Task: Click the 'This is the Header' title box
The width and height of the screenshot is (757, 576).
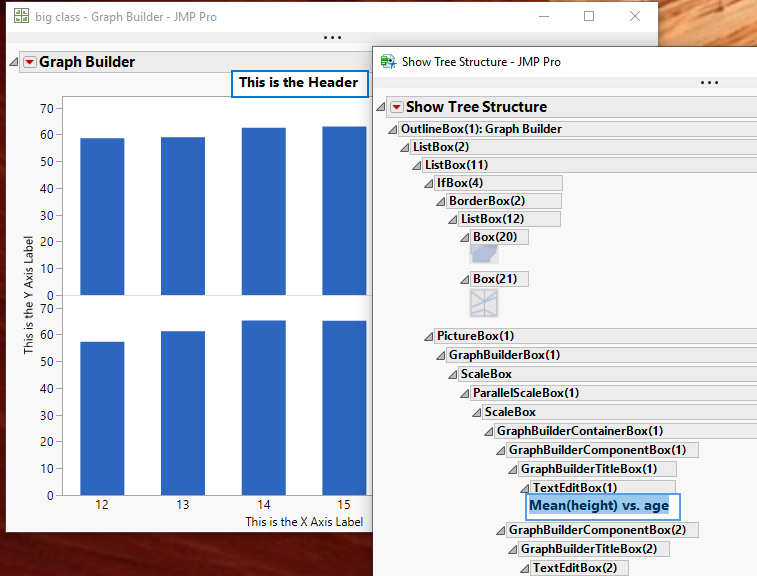Action: click(x=299, y=84)
